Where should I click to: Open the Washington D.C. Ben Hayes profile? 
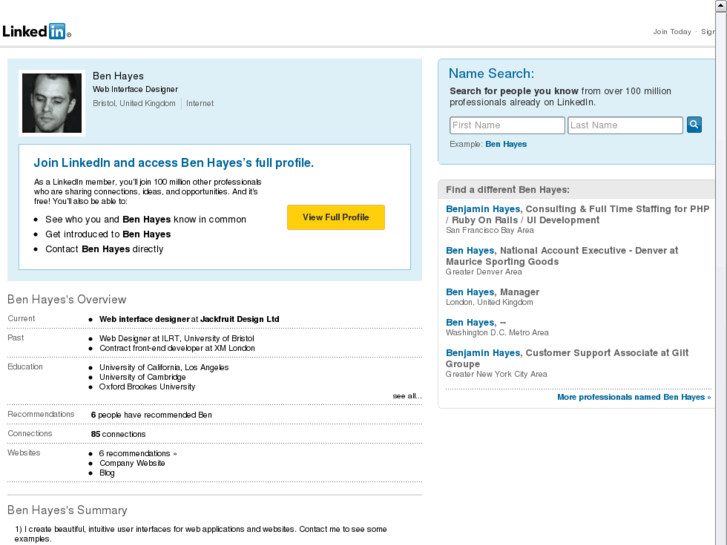coord(470,322)
